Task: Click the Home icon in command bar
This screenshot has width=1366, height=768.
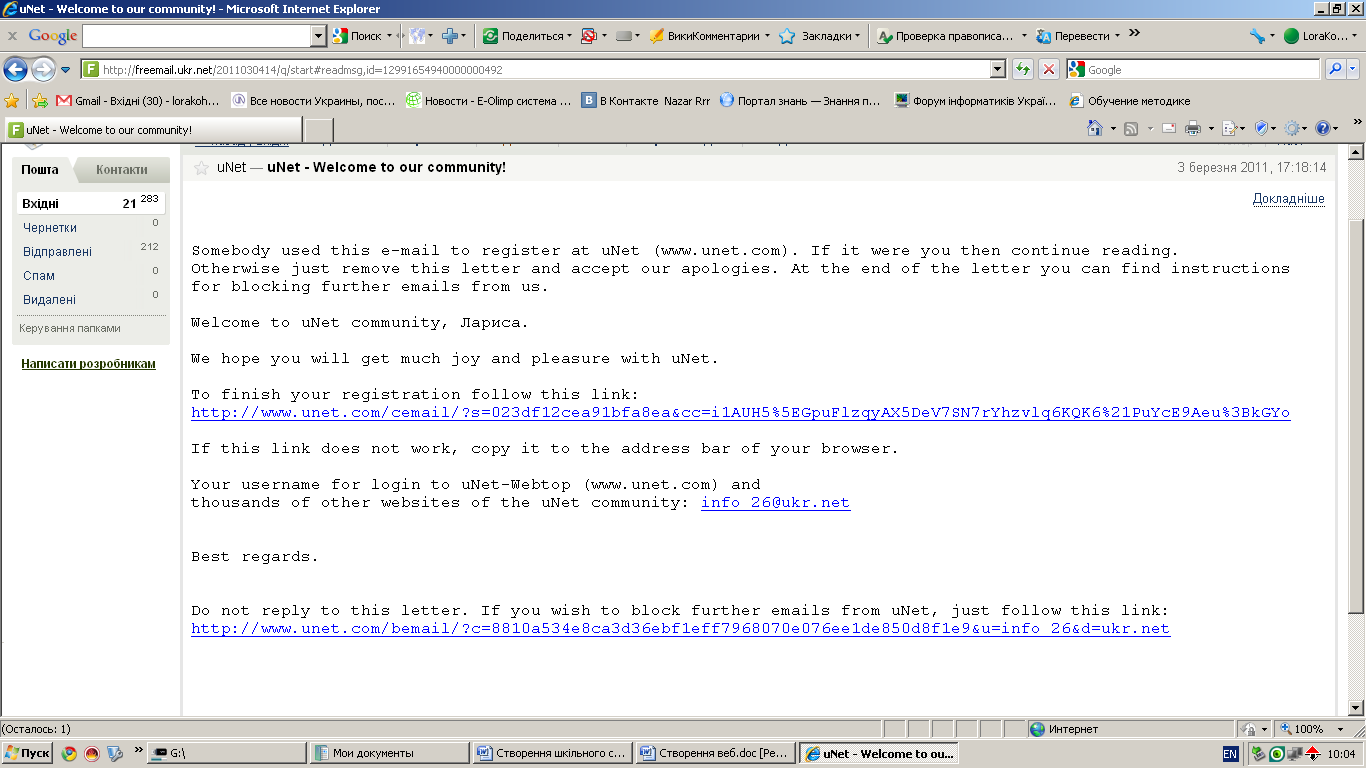Action: pos(1094,128)
